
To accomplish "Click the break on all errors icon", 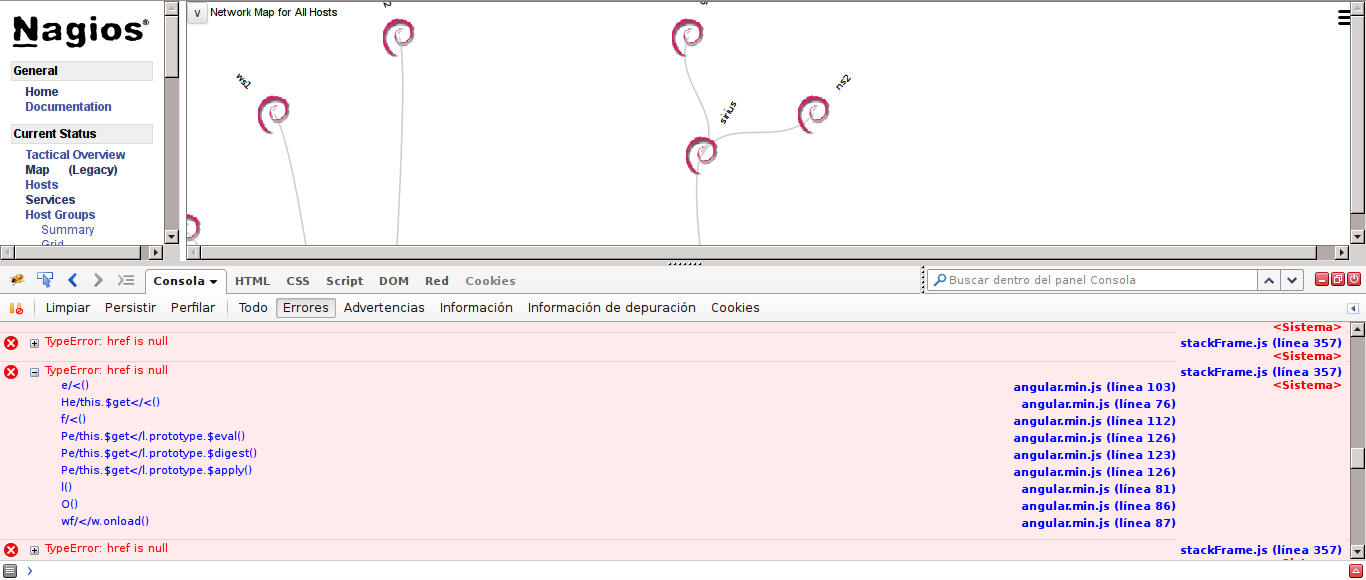I will (16, 308).
